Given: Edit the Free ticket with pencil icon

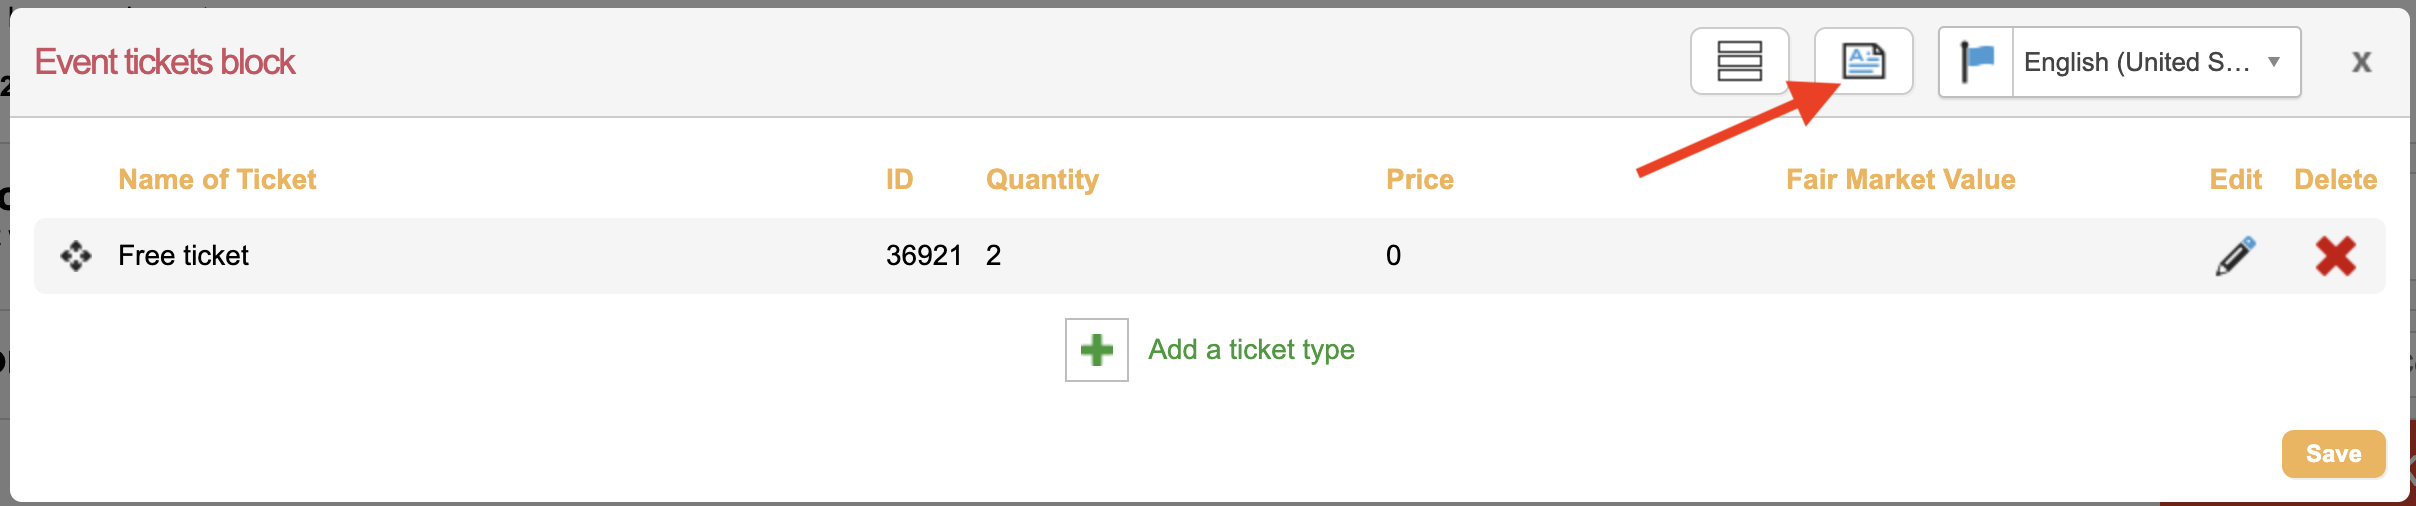Looking at the screenshot, I should click(2235, 256).
